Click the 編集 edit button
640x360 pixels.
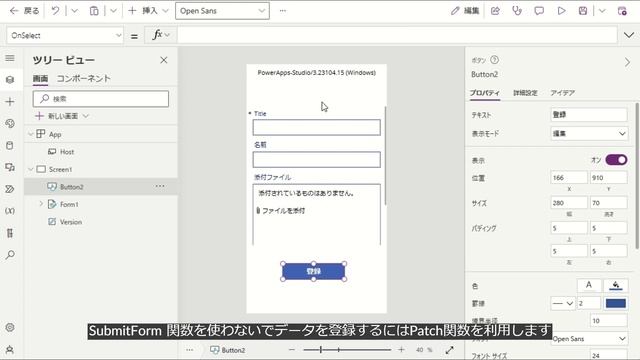[465, 11]
